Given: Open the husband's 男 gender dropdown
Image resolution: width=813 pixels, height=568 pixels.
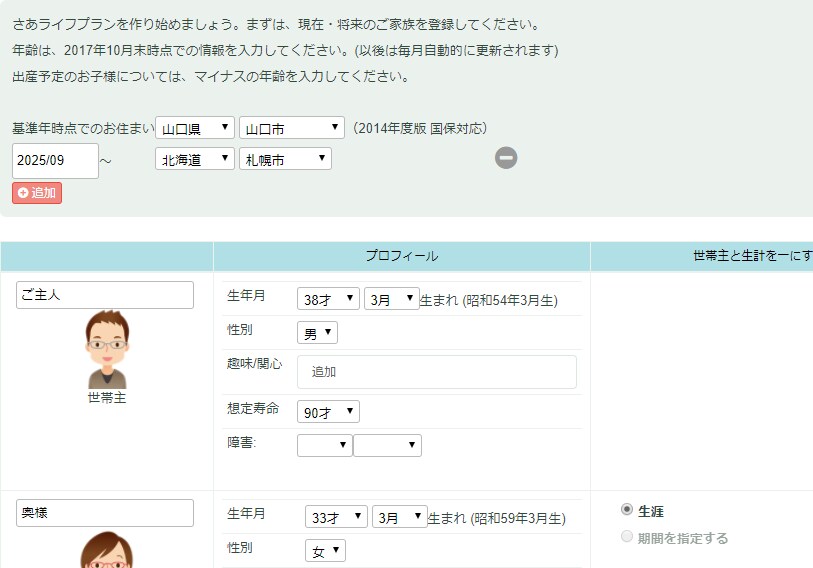Looking at the screenshot, I should tap(317, 333).
